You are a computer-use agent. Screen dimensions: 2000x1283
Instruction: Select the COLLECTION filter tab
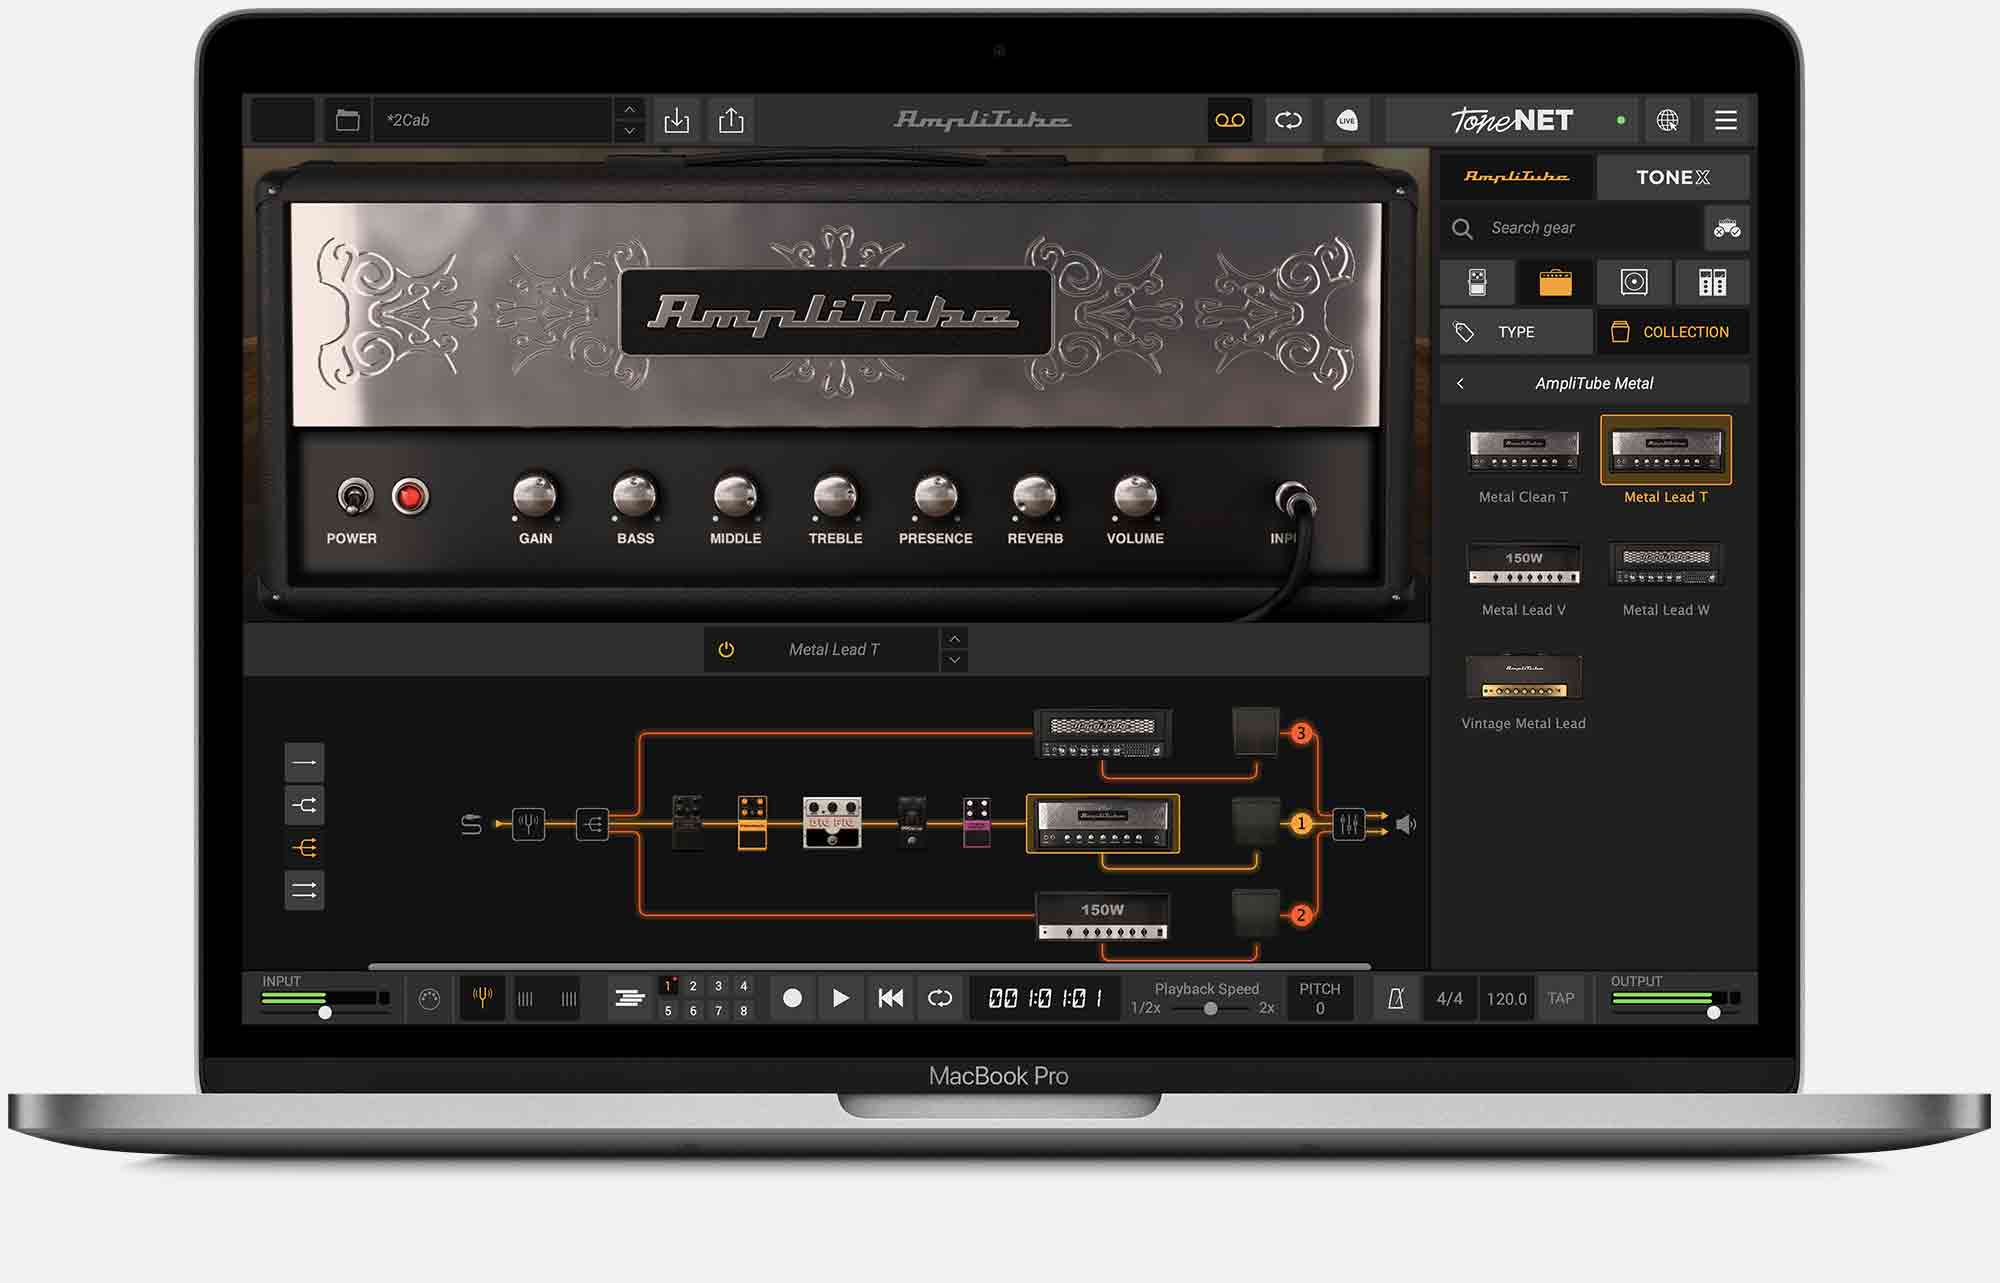pyautogui.click(x=1672, y=332)
